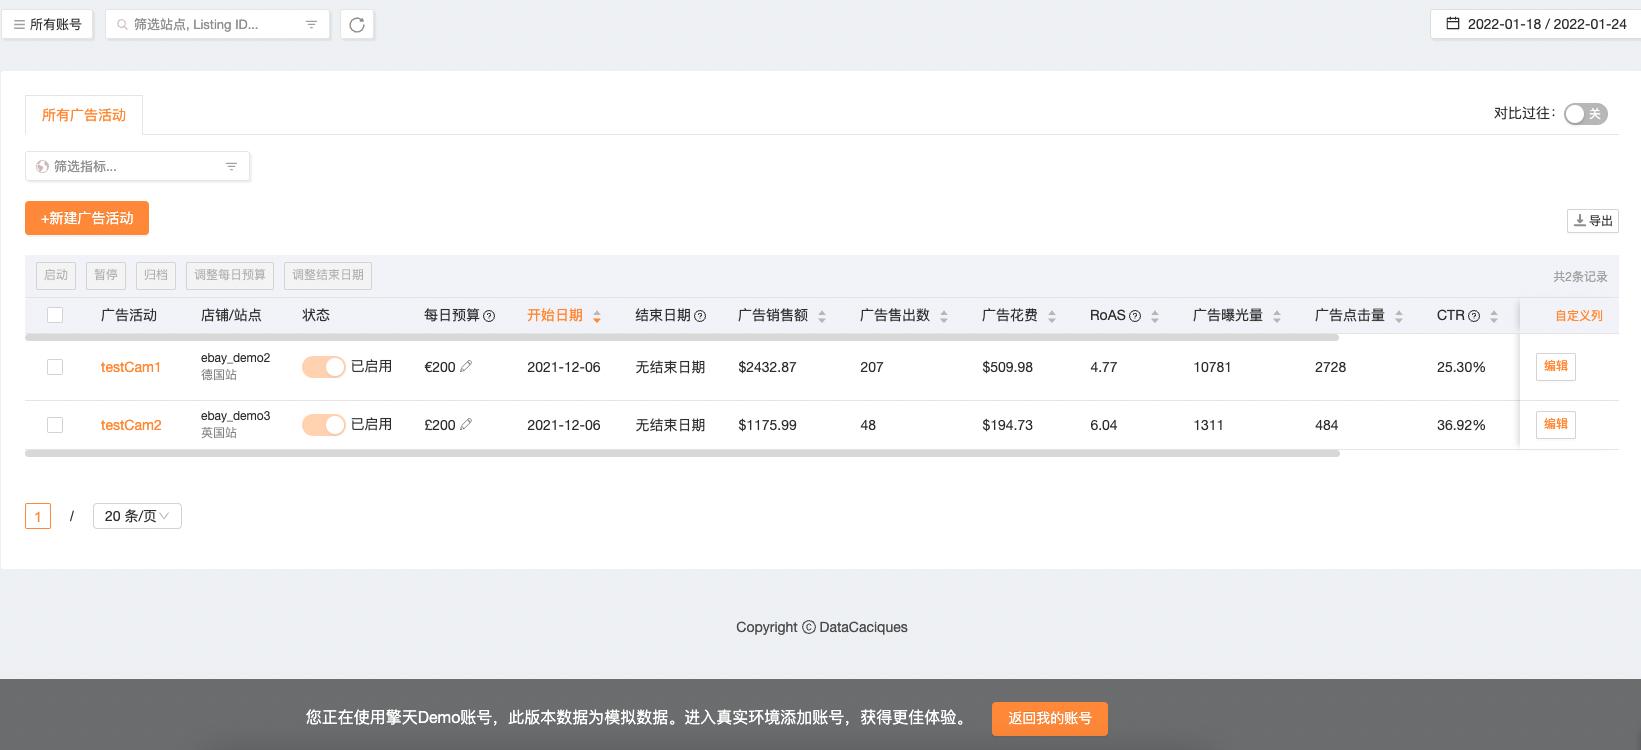Click the 归档 bulk action button
This screenshot has height=750, width=1641.
click(155, 275)
